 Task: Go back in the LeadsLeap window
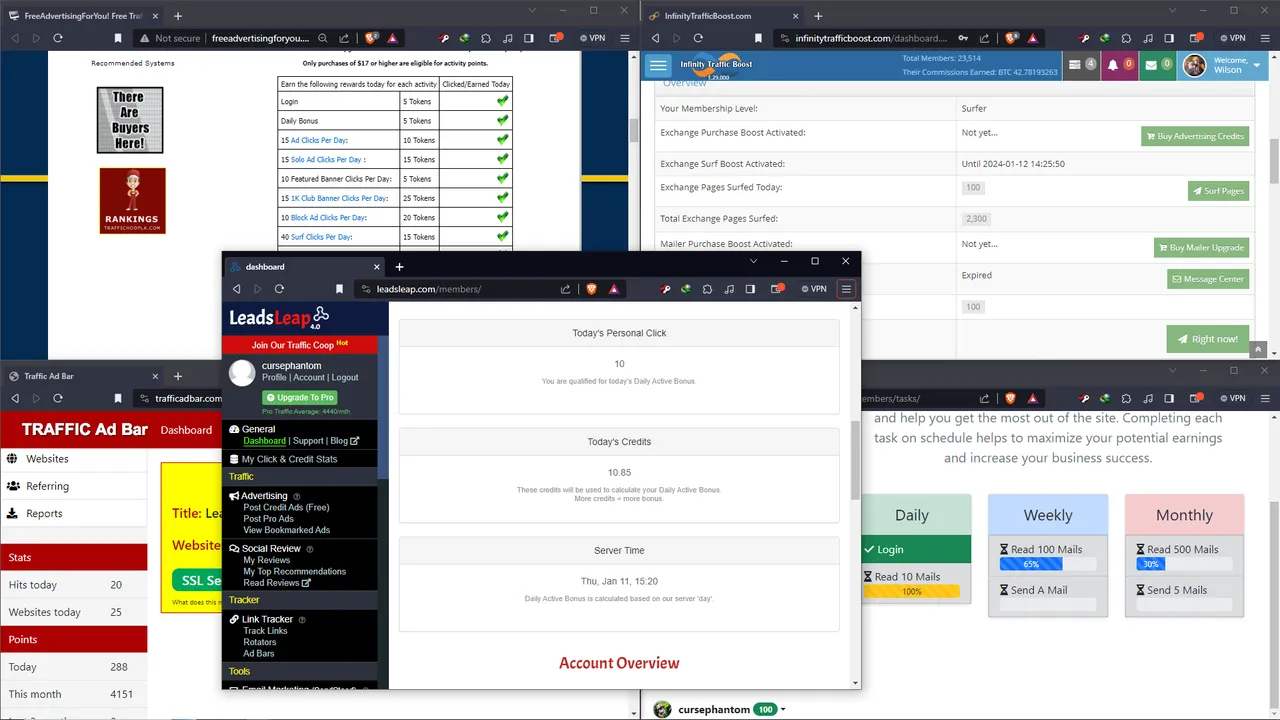click(x=236, y=289)
